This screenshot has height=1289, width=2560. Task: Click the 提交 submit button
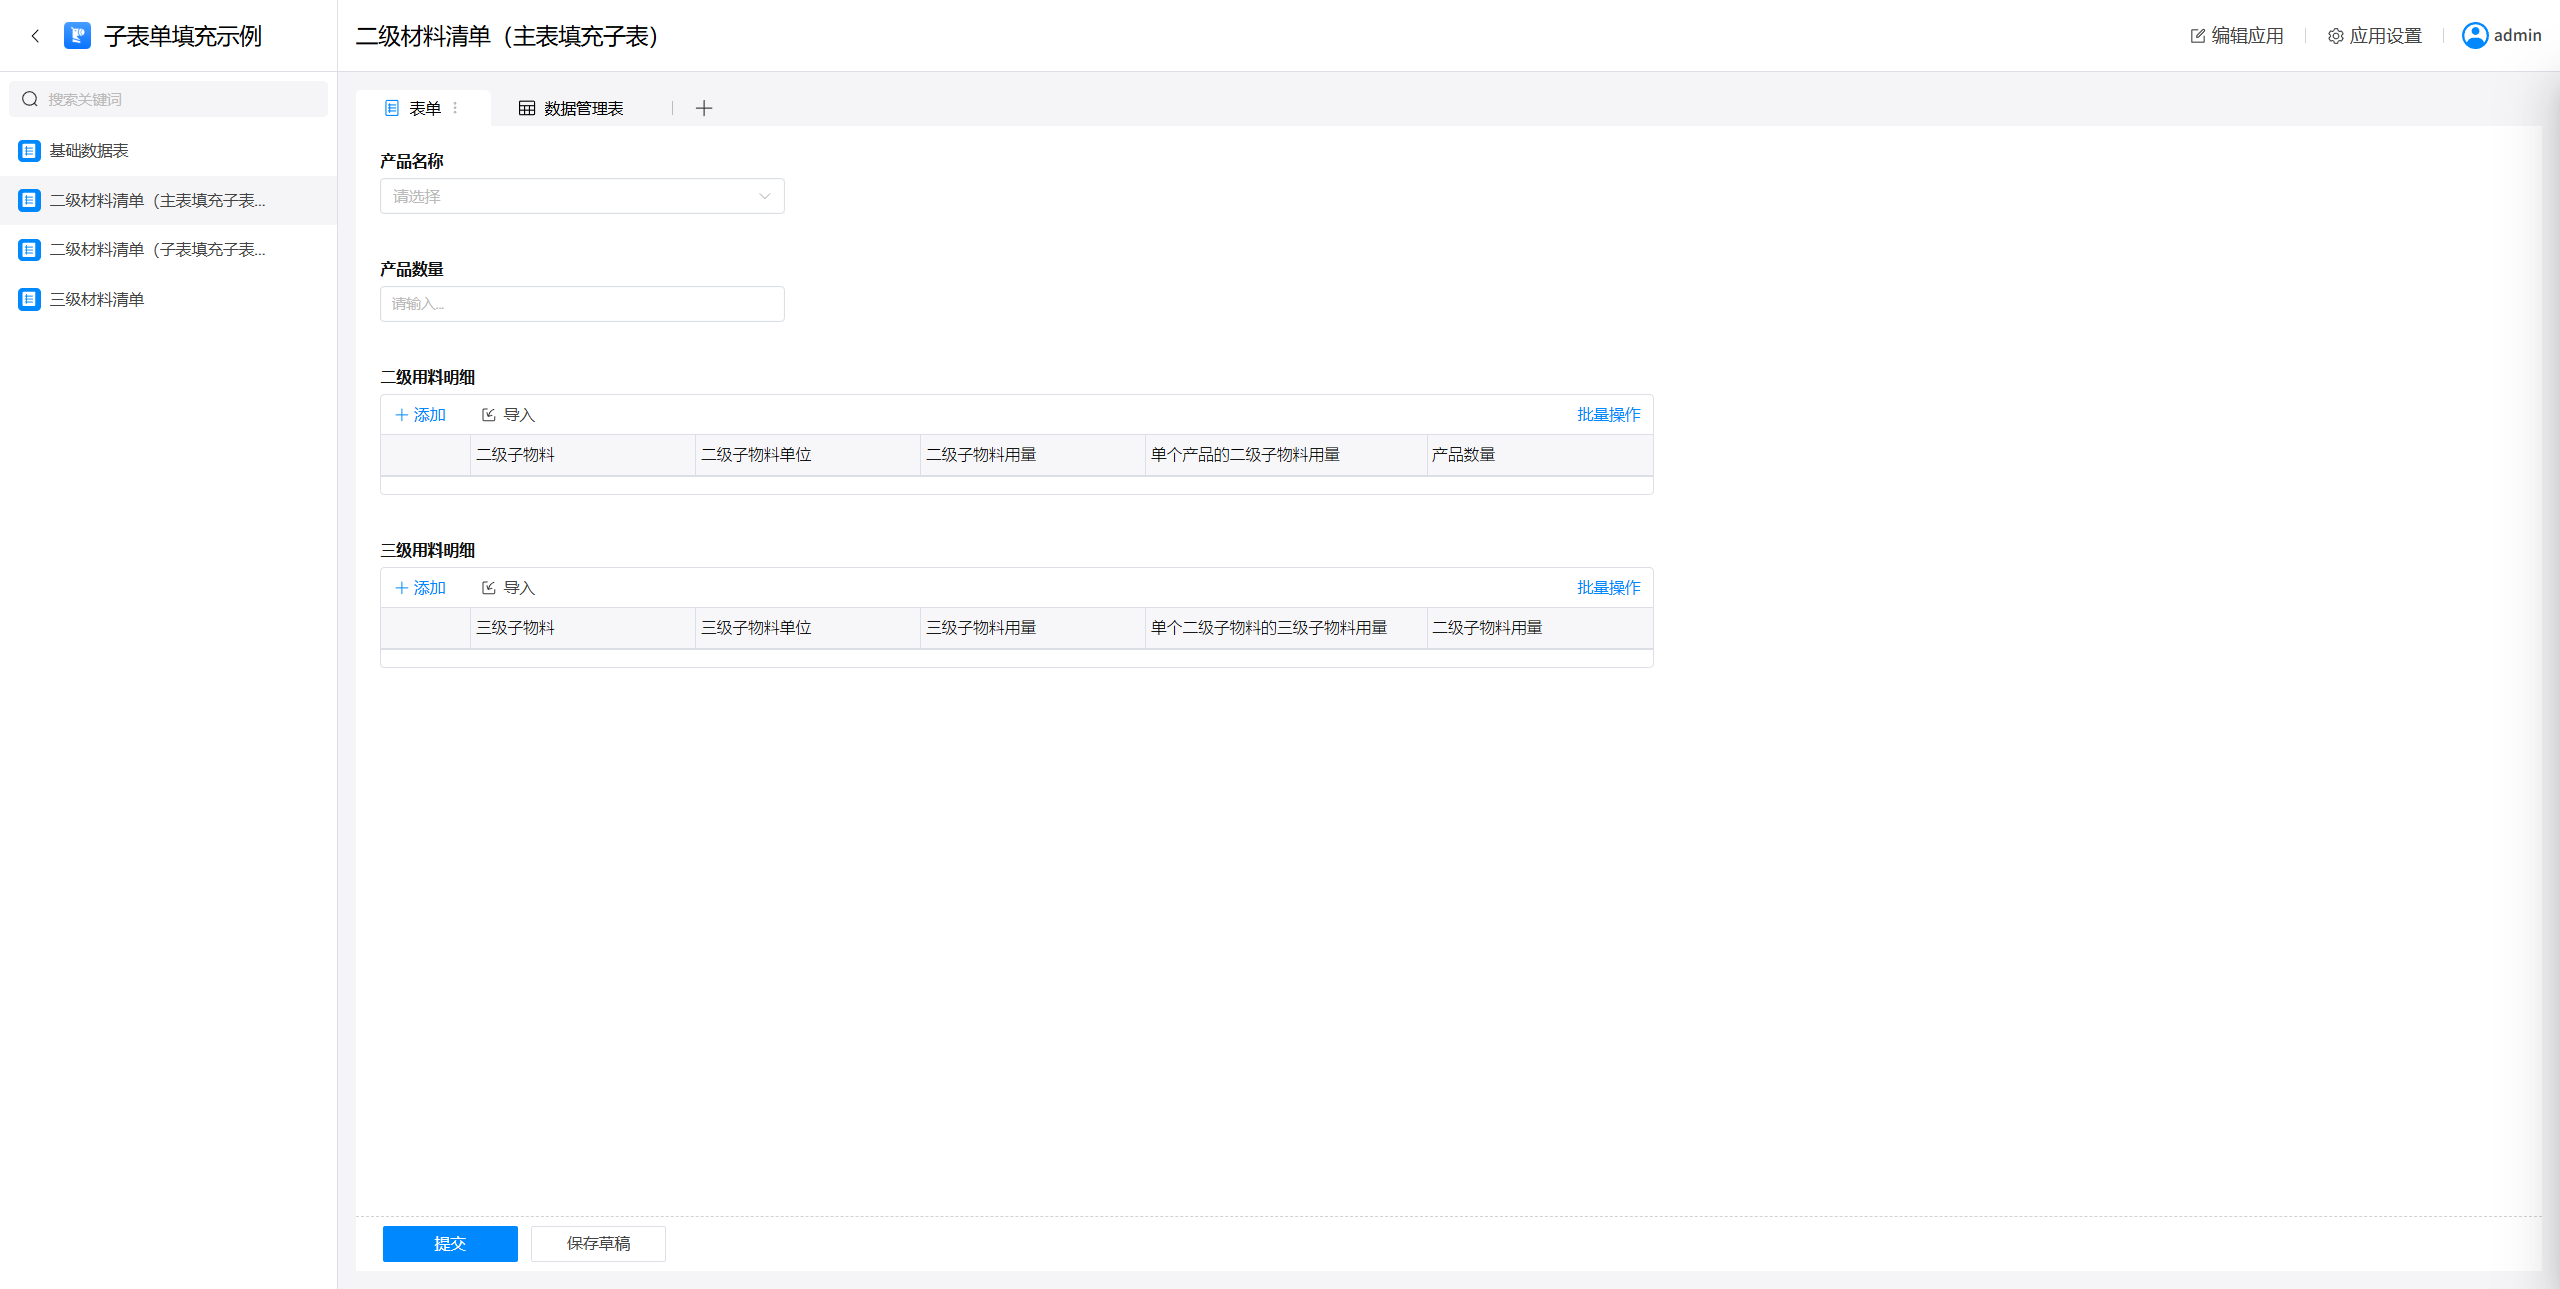tap(450, 1243)
